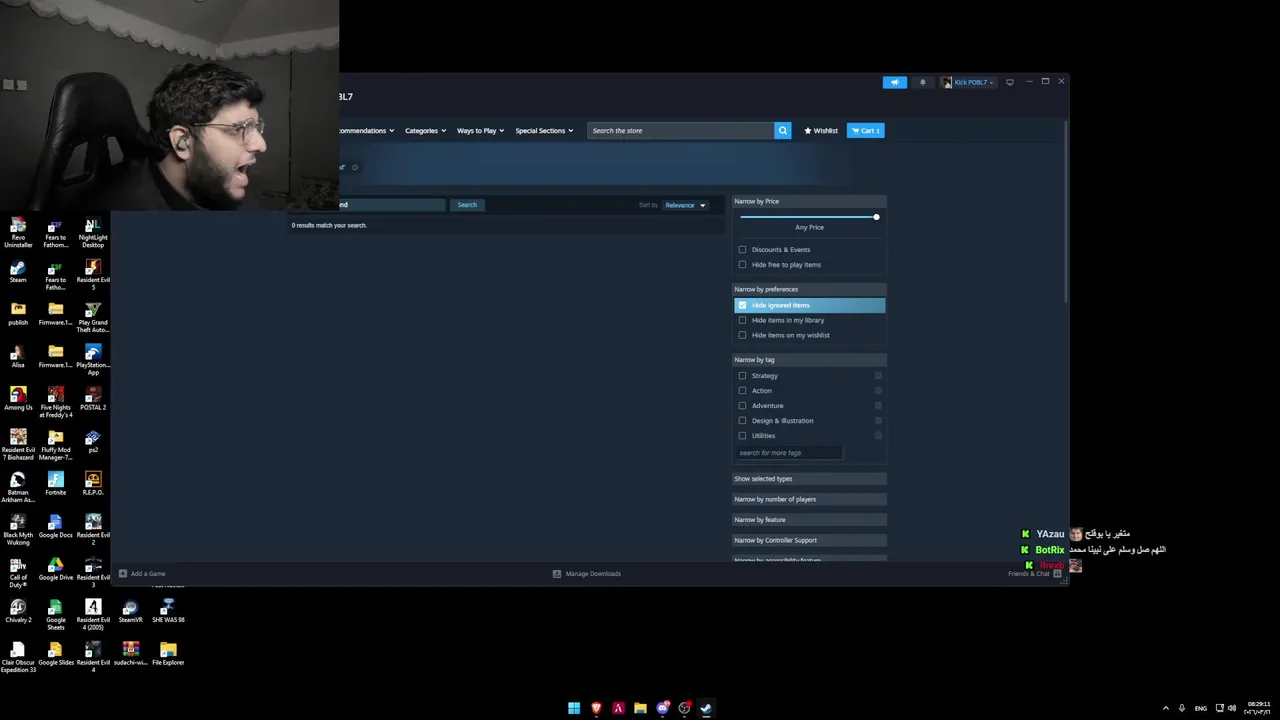Open Discord from the taskbar

[x=662, y=708]
